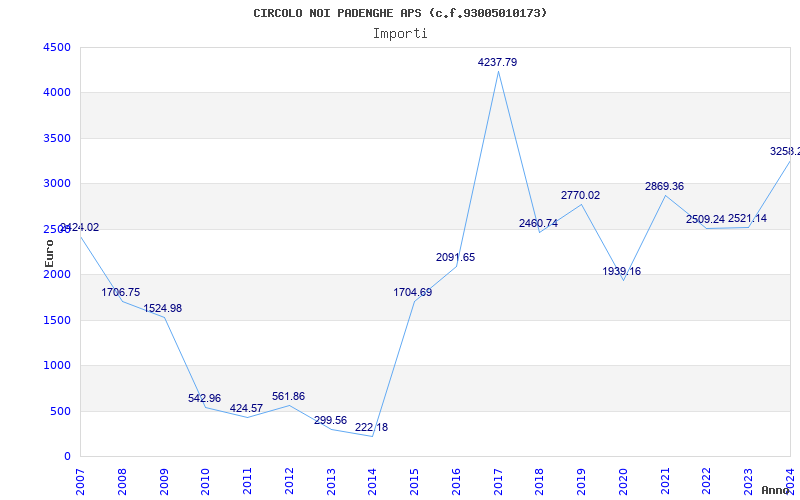800x500 pixels.
Task: Click the 3500 y-axis tick label
Action: (x=57, y=138)
